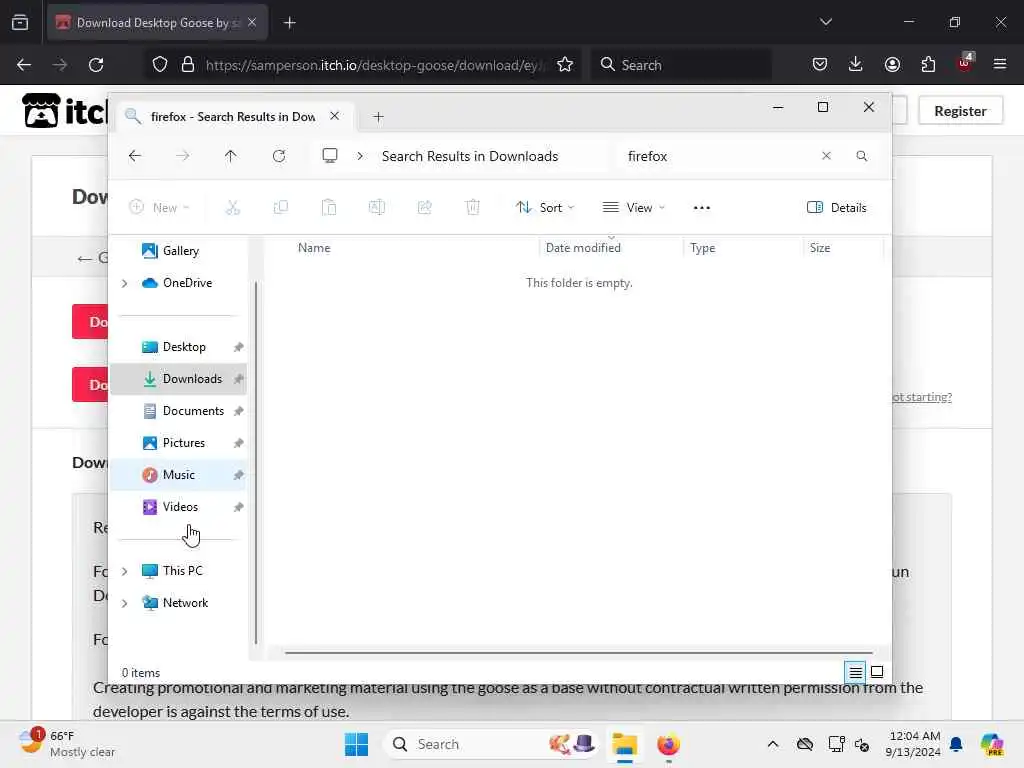Switch to details list view icon in status bar
Viewport: 1024px width, 768px height.
[x=856, y=671]
